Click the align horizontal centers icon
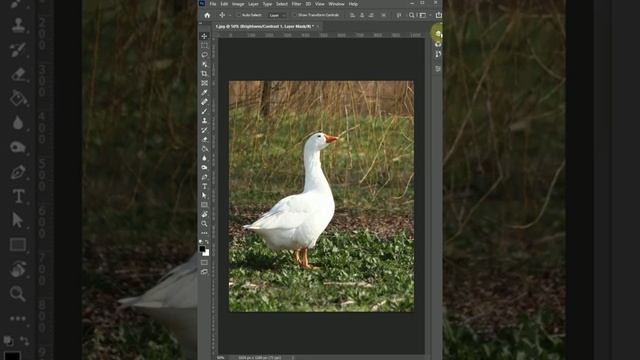Screen dimensions: 640x360 pyautogui.click(x=362, y=15)
